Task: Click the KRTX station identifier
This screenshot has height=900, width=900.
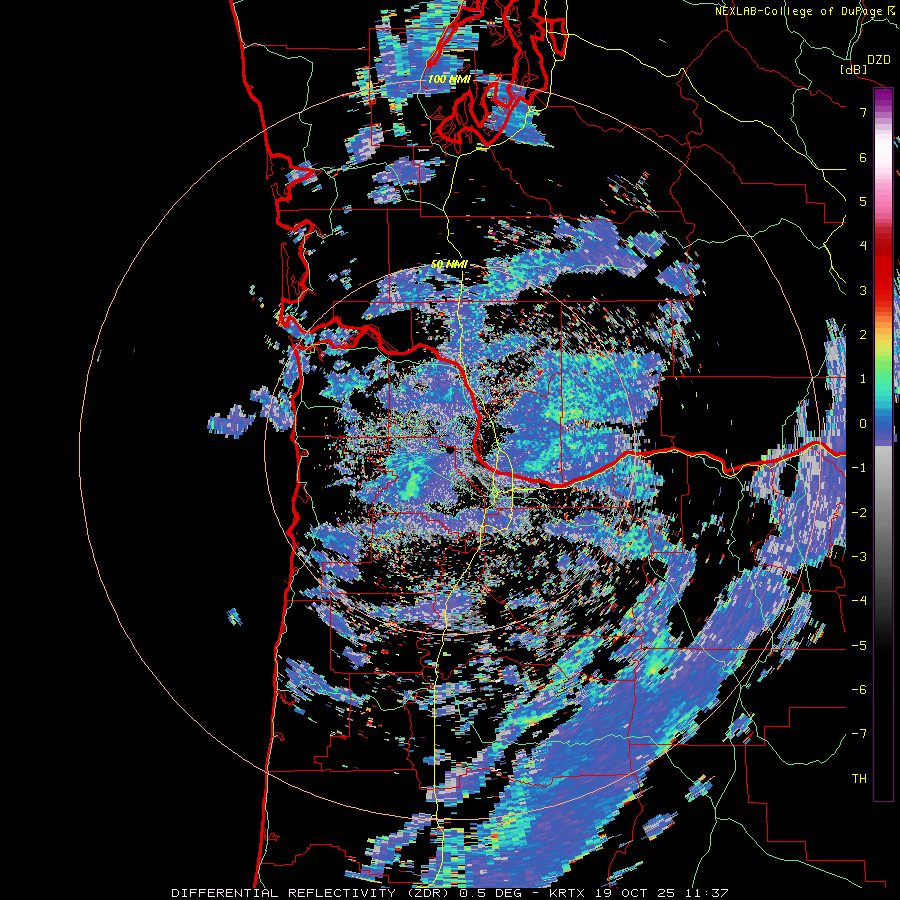Action: (569, 893)
